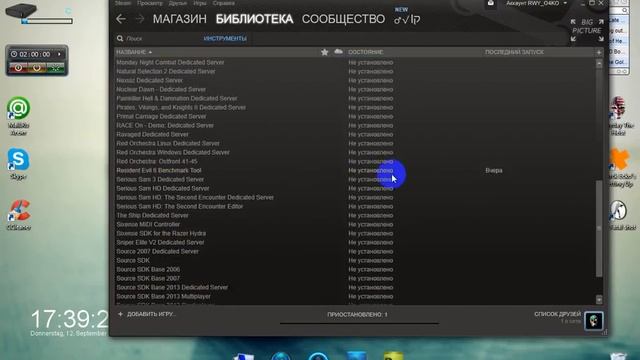Select Serious Sam HD: The Second Encounter Editor
This screenshot has width=640, height=360.
pyautogui.click(x=180, y=207)
